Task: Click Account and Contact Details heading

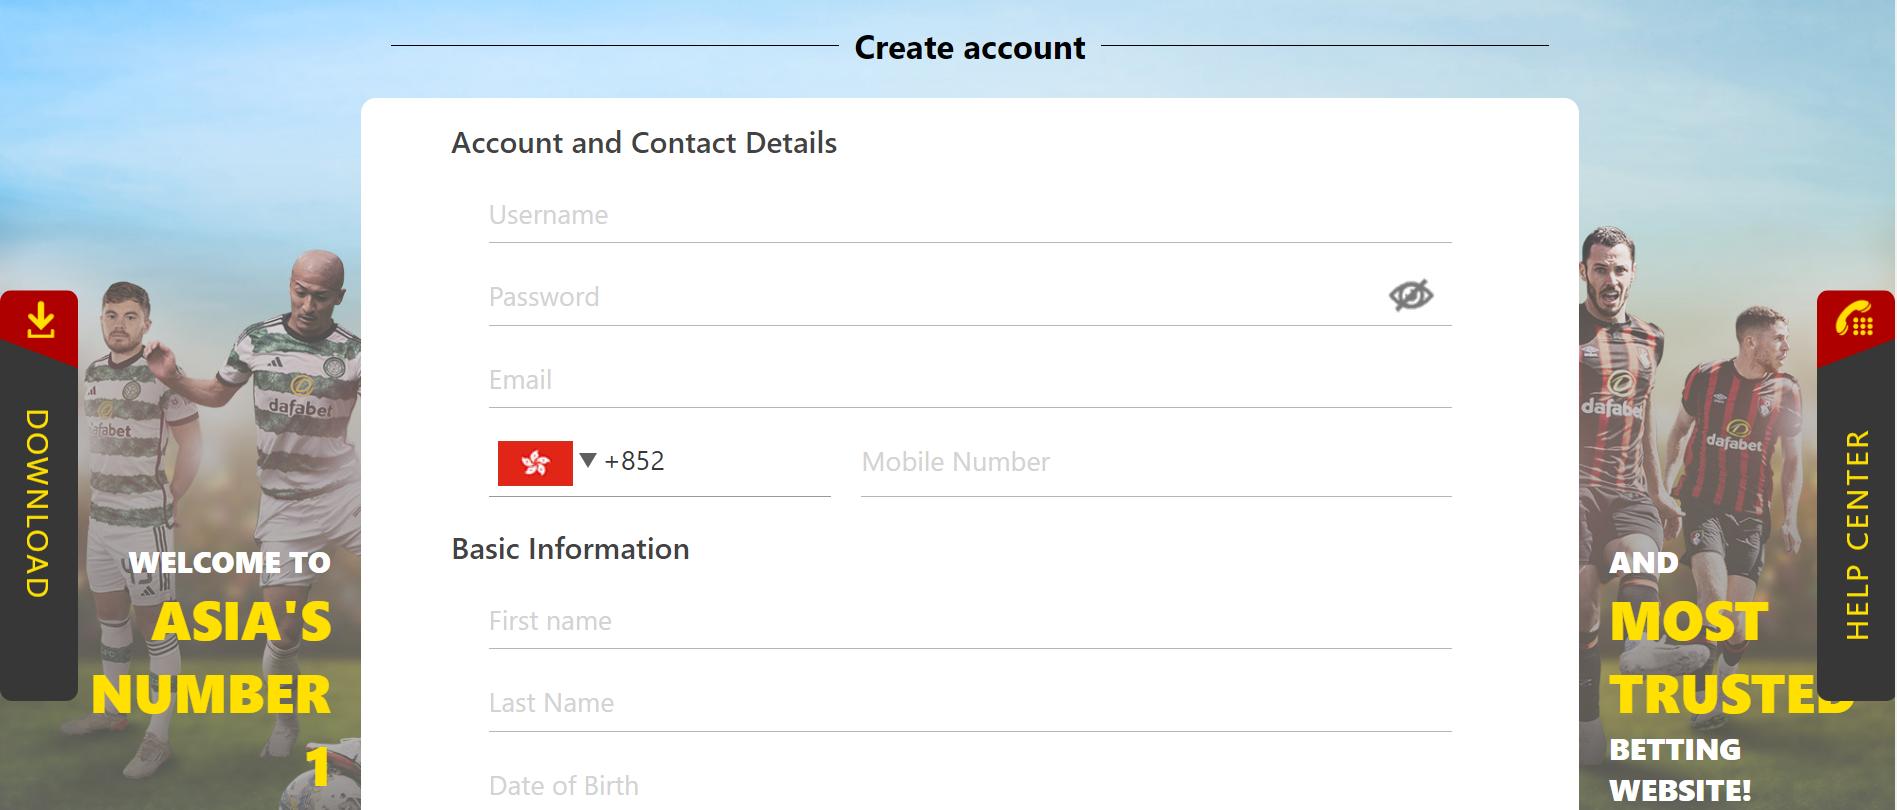Action: click(x=644, y=143)
